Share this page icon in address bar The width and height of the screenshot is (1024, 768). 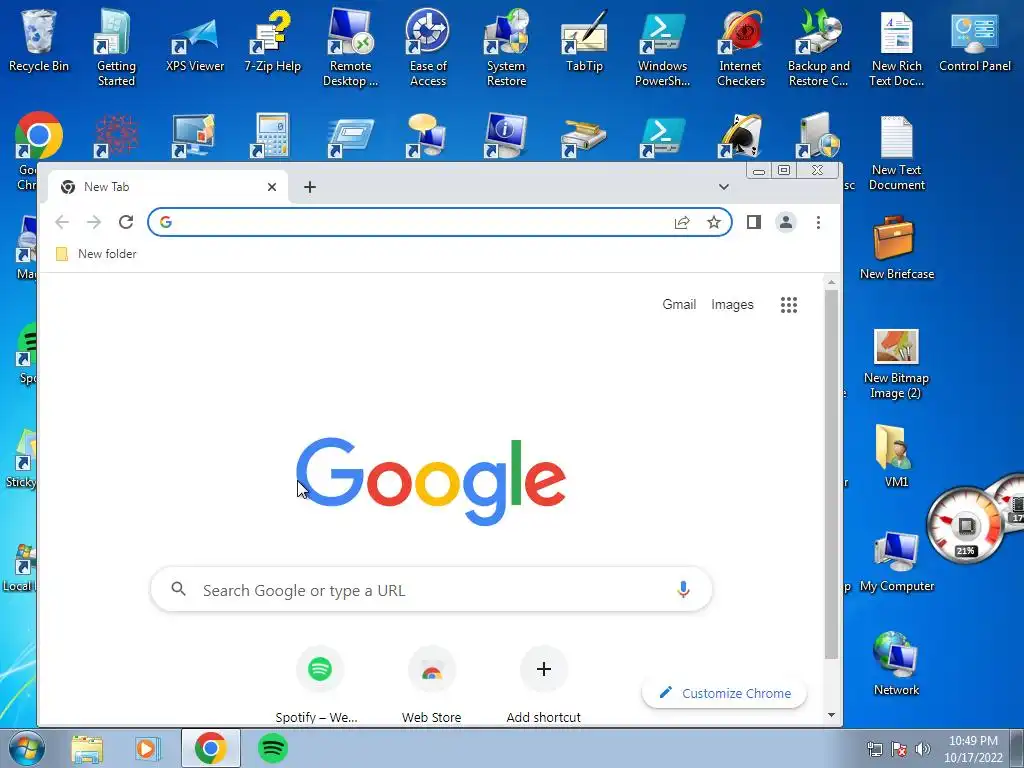pos(682,222)
